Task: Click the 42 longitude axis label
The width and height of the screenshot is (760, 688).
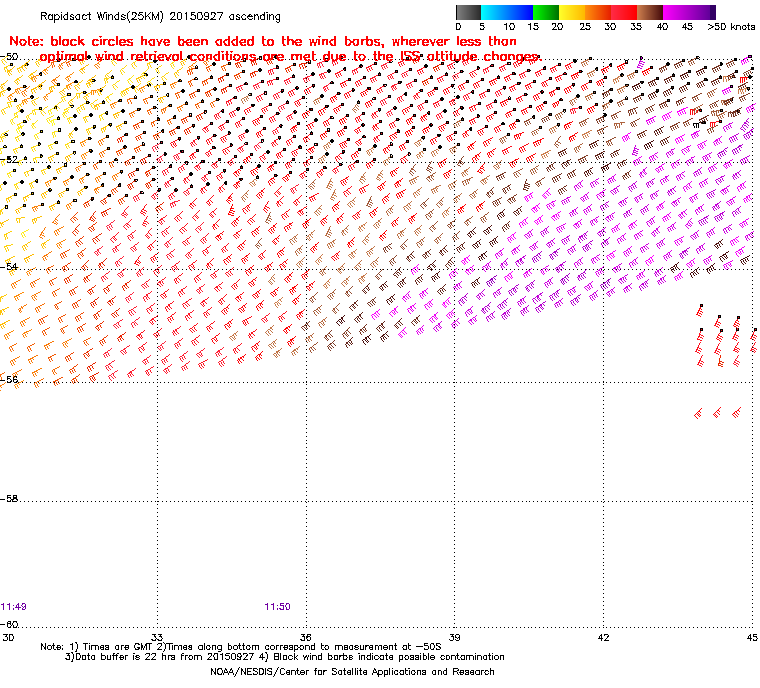Action: [x=603, y=637]
